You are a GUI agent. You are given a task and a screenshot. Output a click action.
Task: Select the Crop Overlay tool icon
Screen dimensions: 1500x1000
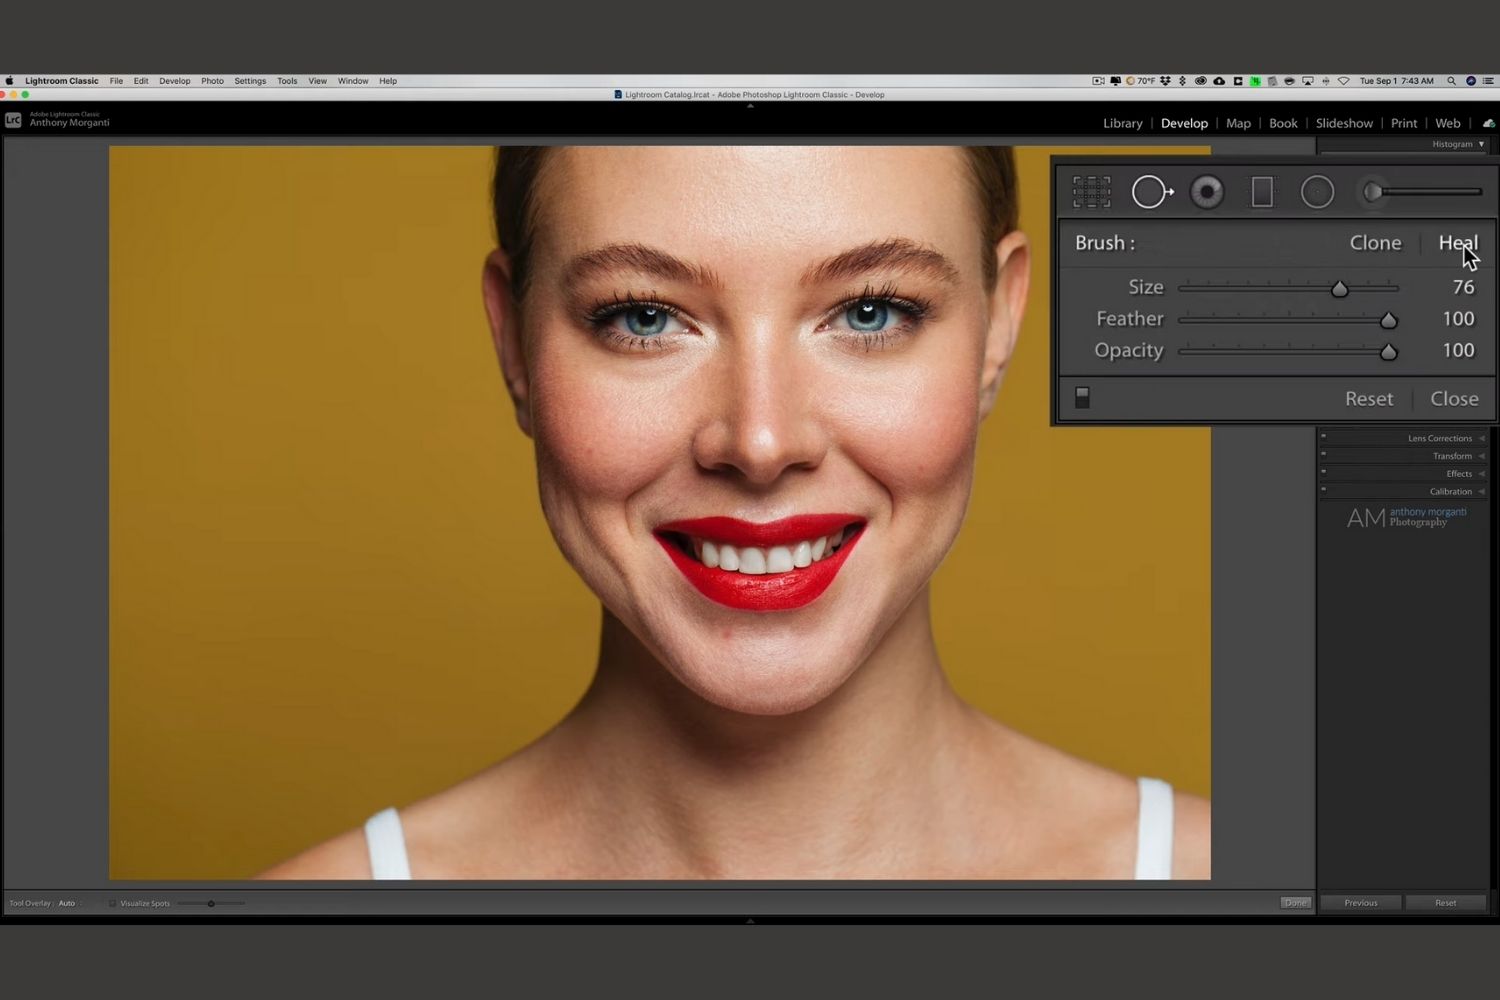pyautogui.click(x=1091, y=192)
